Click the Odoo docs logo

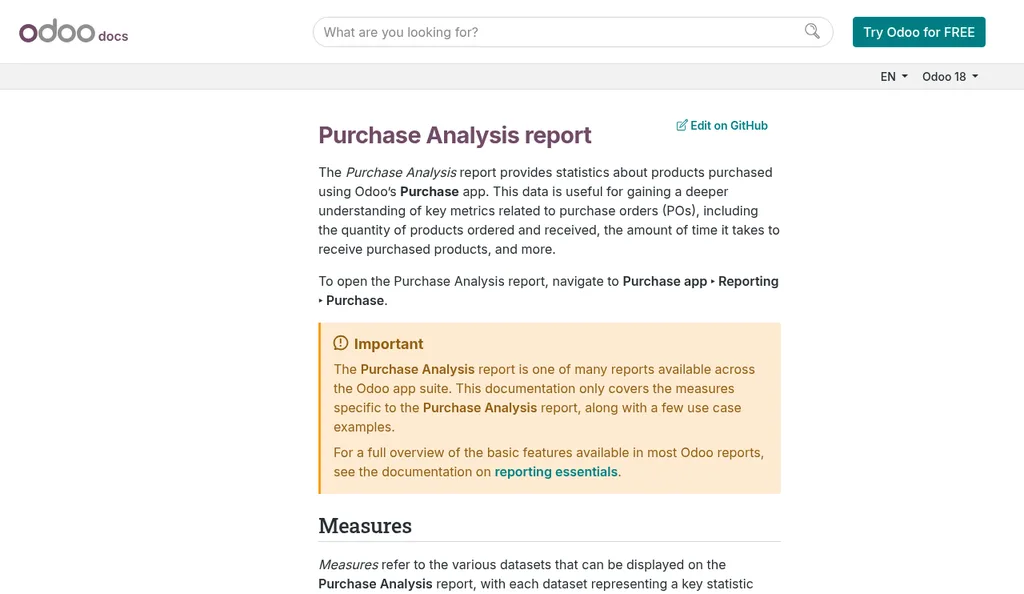pyautogui.click(x=73, y=31)
